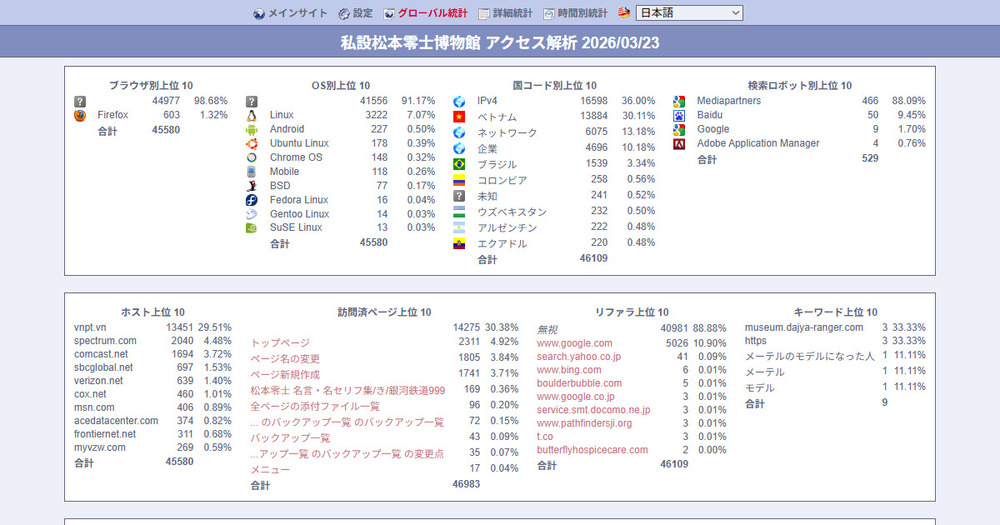Click the Argentina flag beside アルゼンチン
Screen dimensions: 1000x525
click(459, 228)
